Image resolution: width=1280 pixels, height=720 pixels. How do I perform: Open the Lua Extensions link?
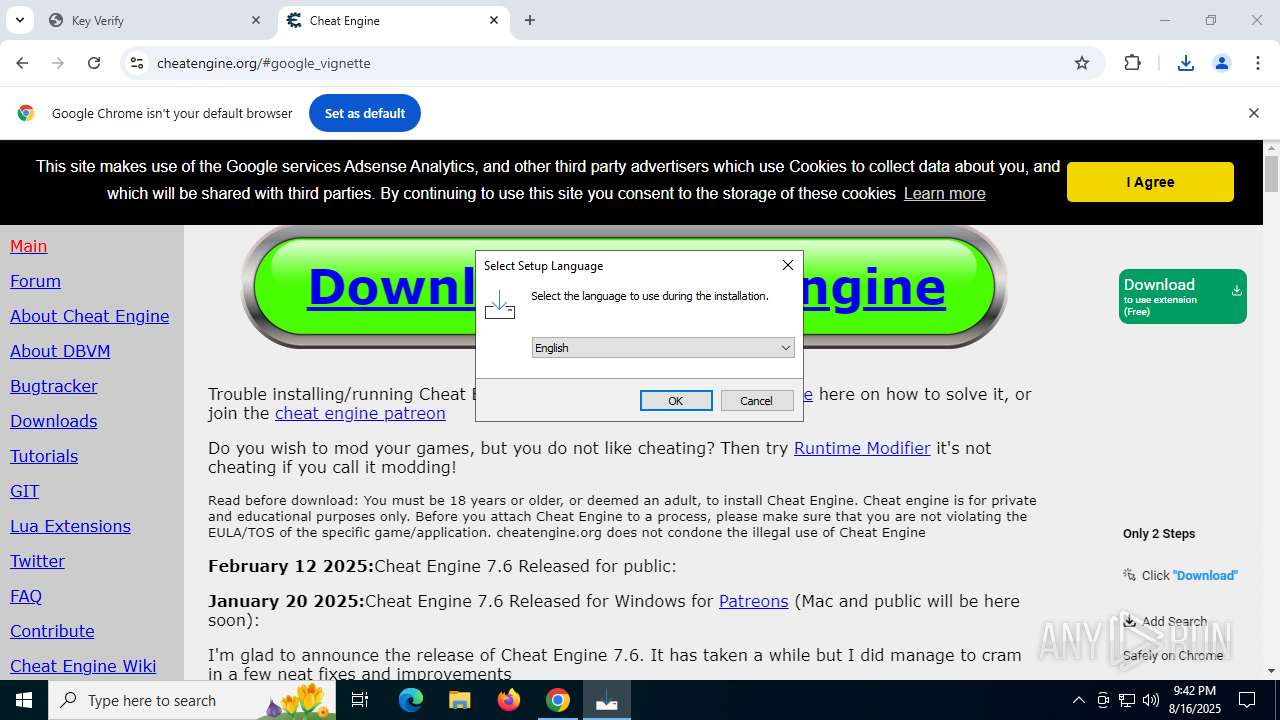pos(70,526)
